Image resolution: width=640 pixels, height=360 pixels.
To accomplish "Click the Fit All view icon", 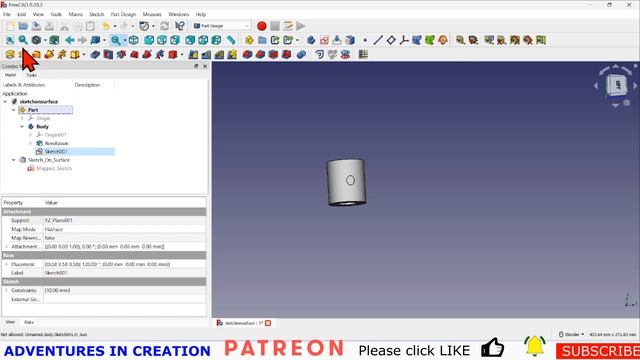I will [x=10, y=40].
